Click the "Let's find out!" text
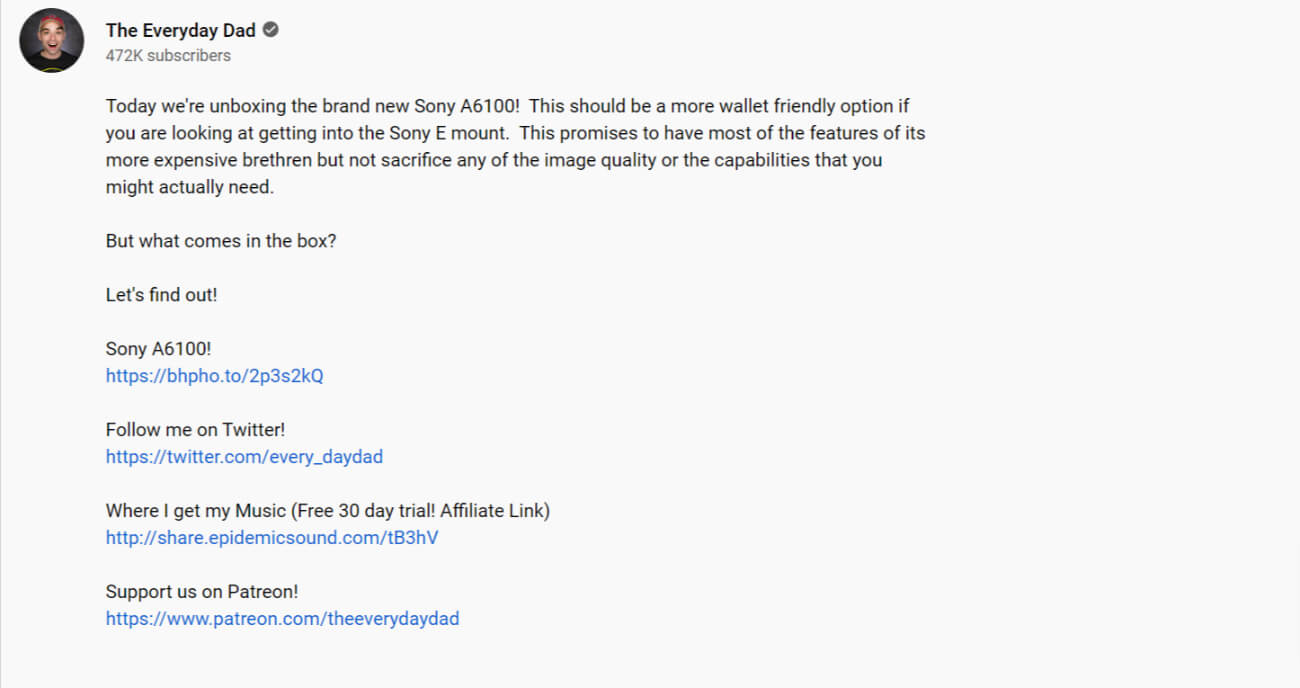The image size is (1300, 688). pos(162,295)
